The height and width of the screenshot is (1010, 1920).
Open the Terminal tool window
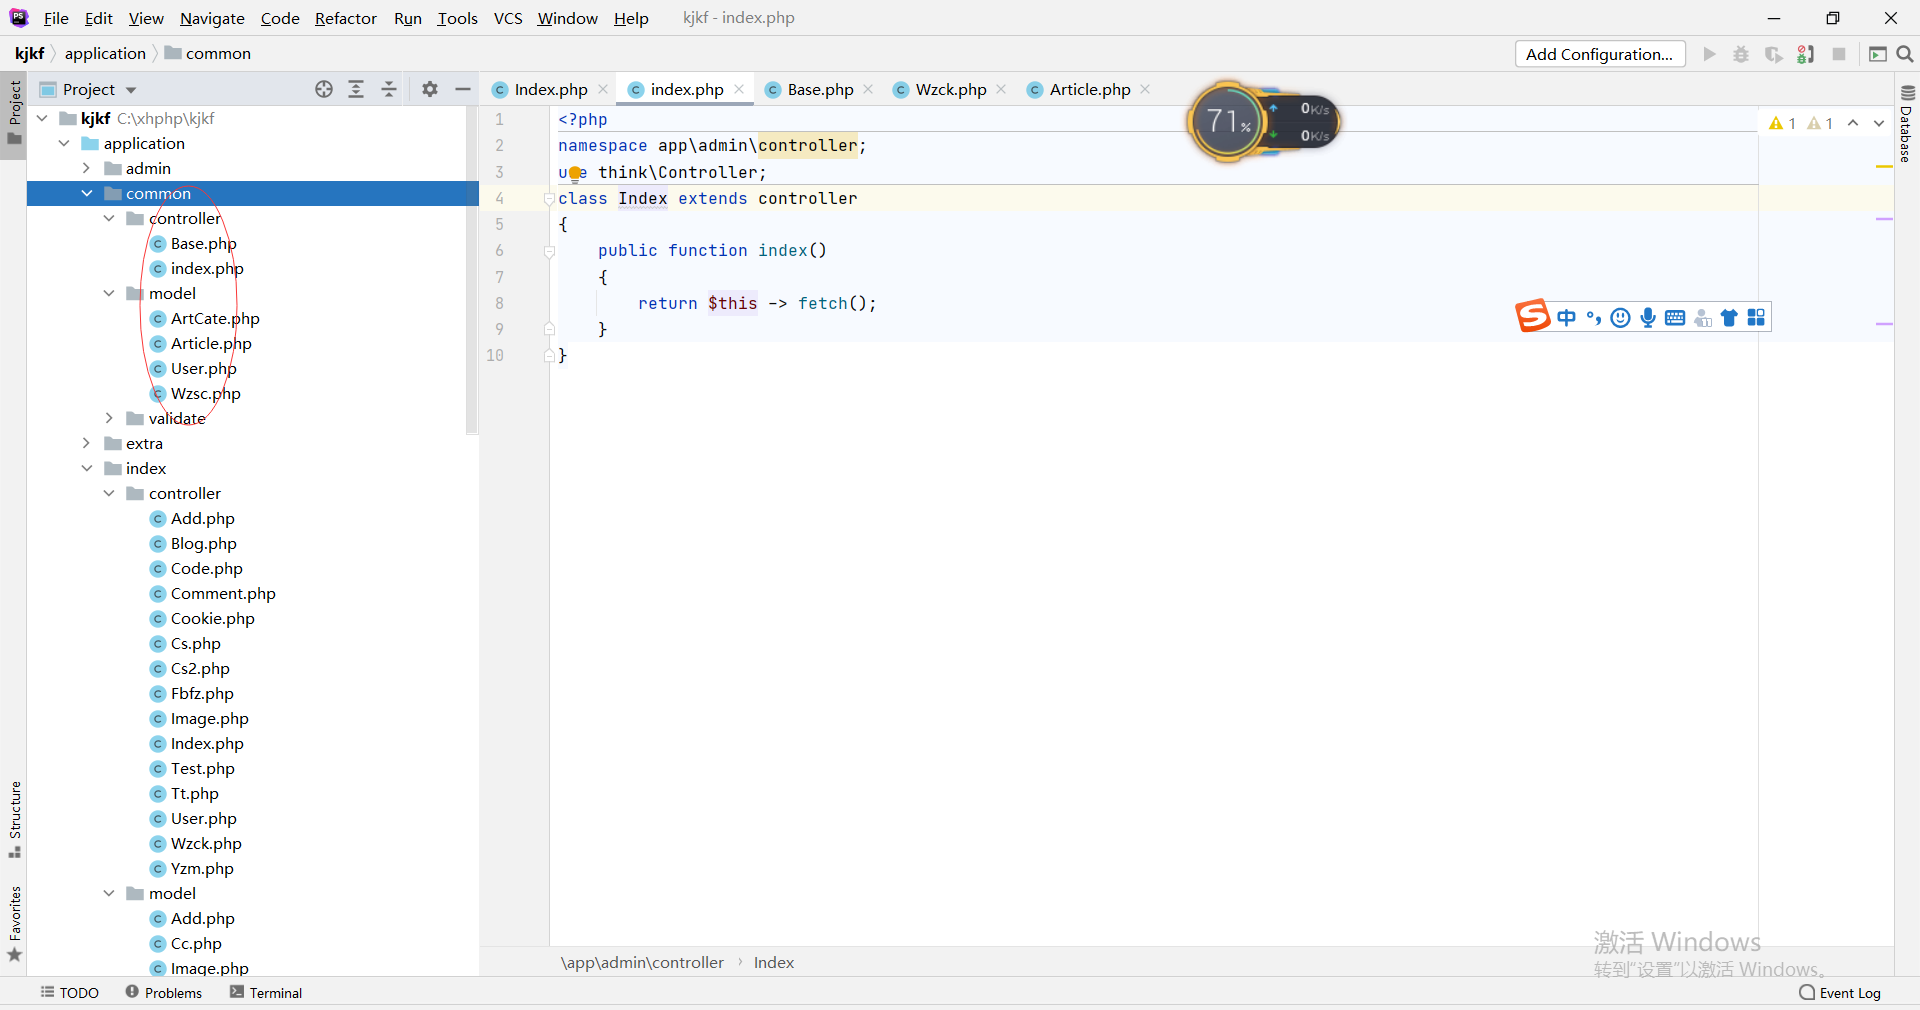pos(266,992)
